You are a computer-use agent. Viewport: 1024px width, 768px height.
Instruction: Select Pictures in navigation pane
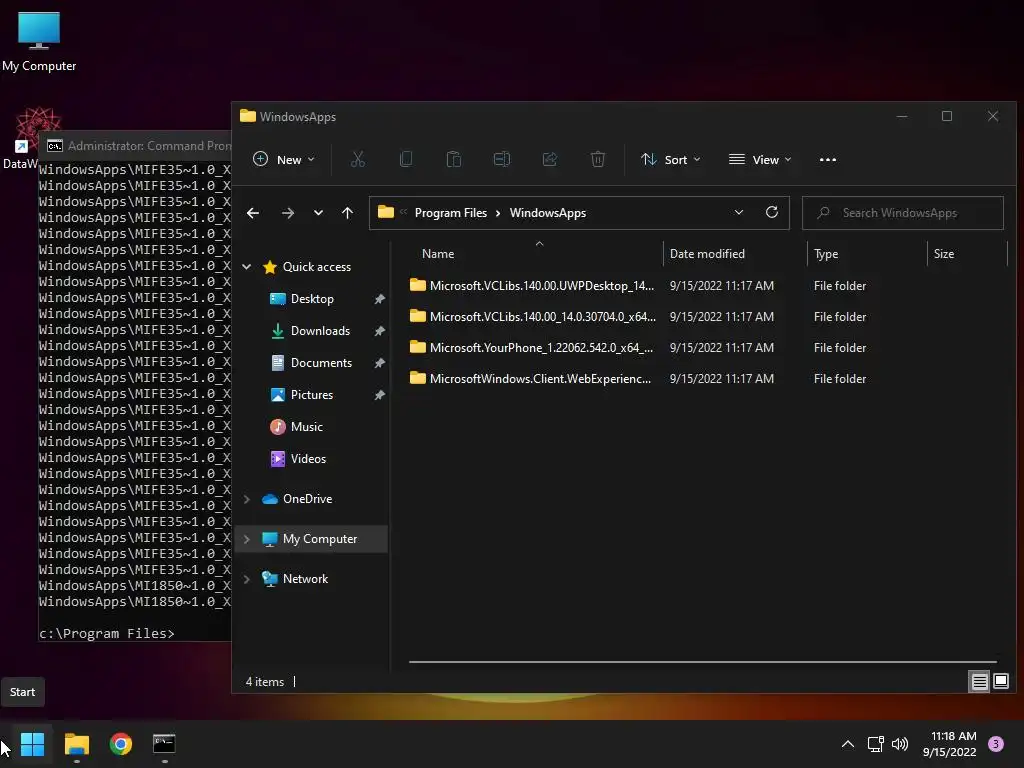[312, 395]
